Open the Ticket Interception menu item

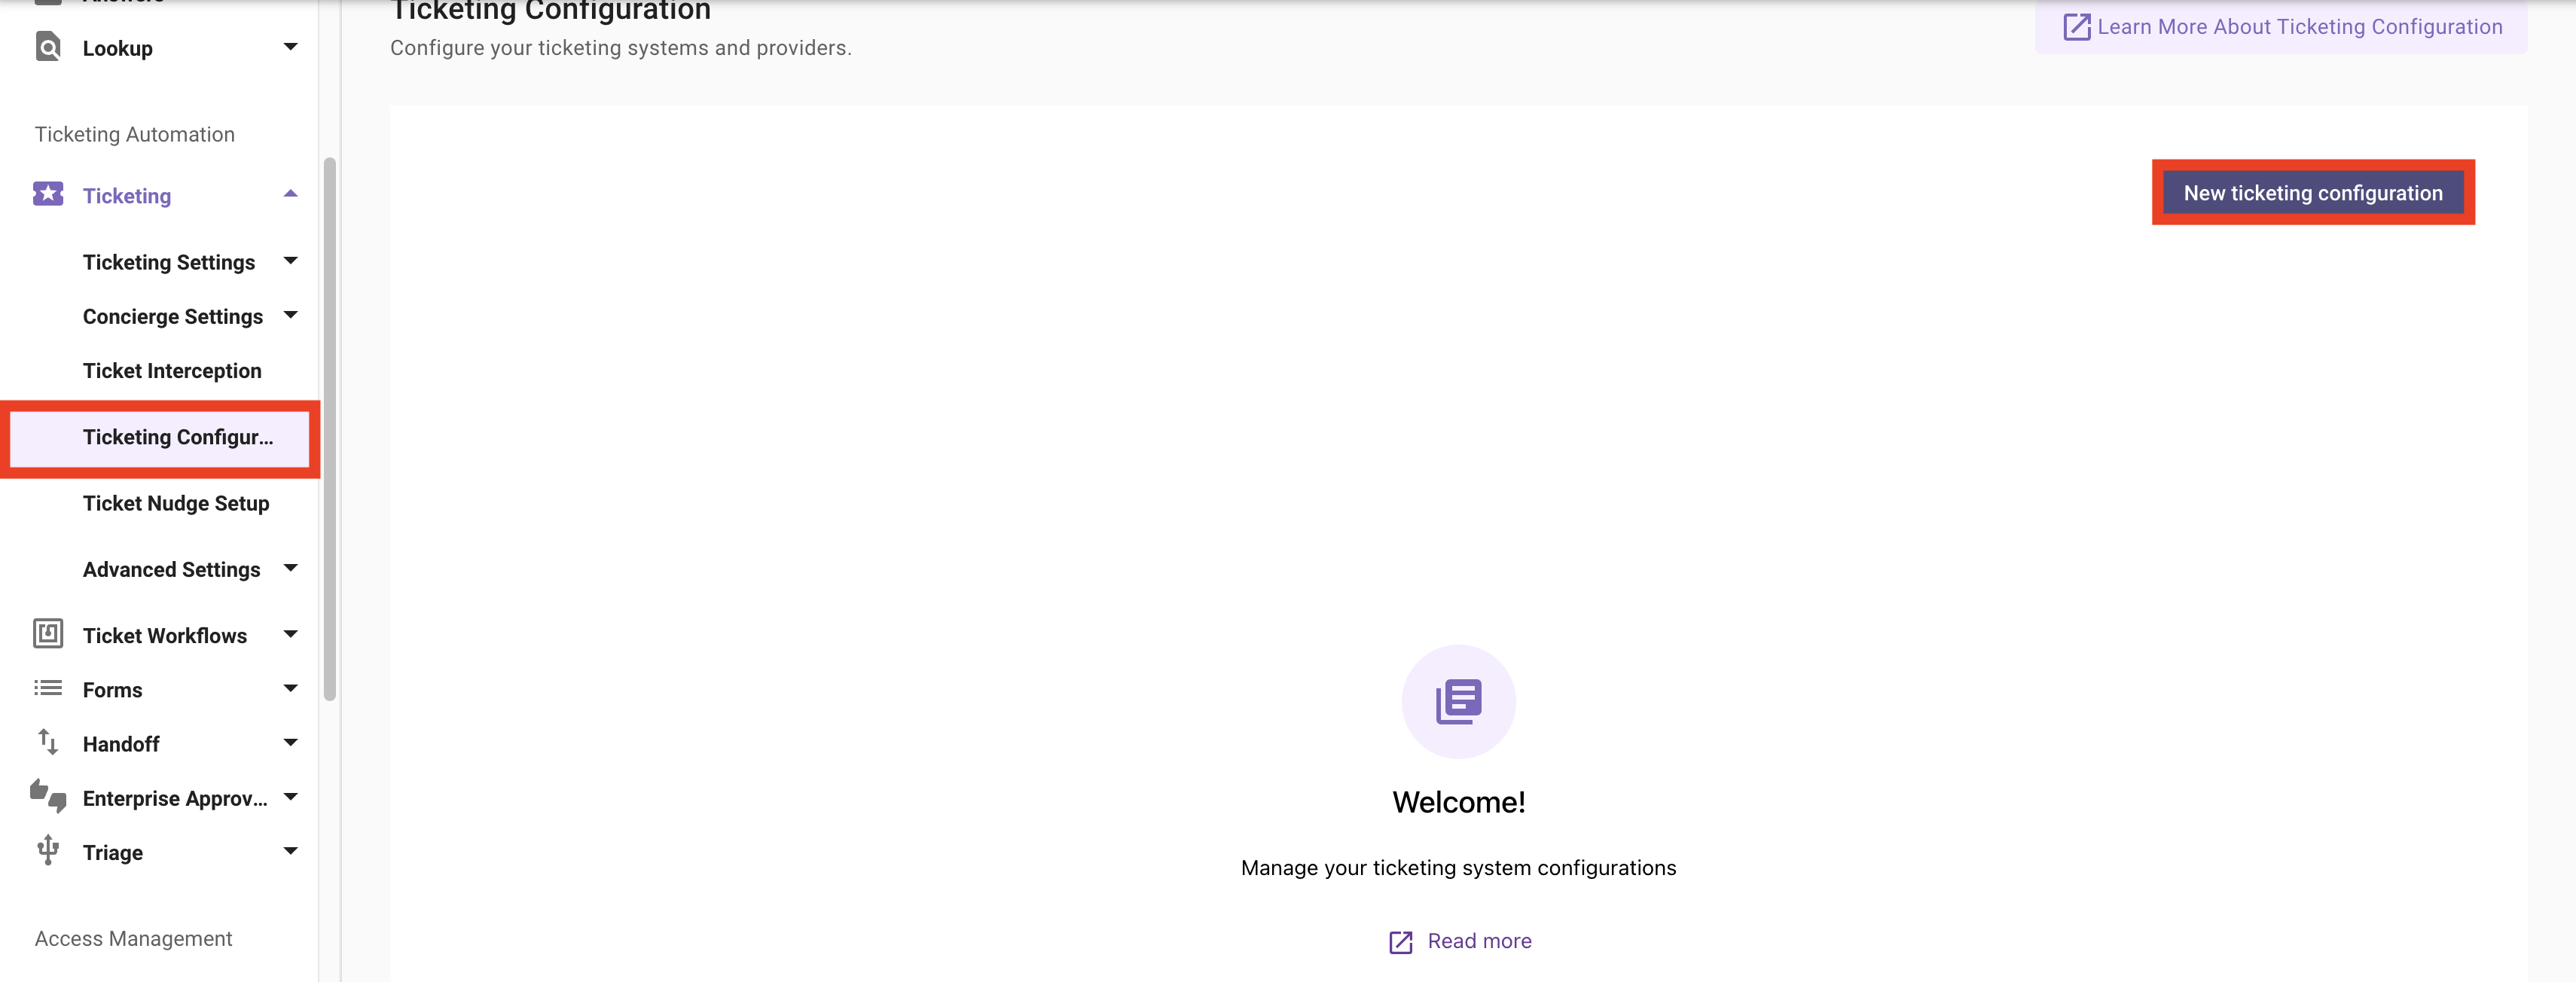(x=172, y=371)
